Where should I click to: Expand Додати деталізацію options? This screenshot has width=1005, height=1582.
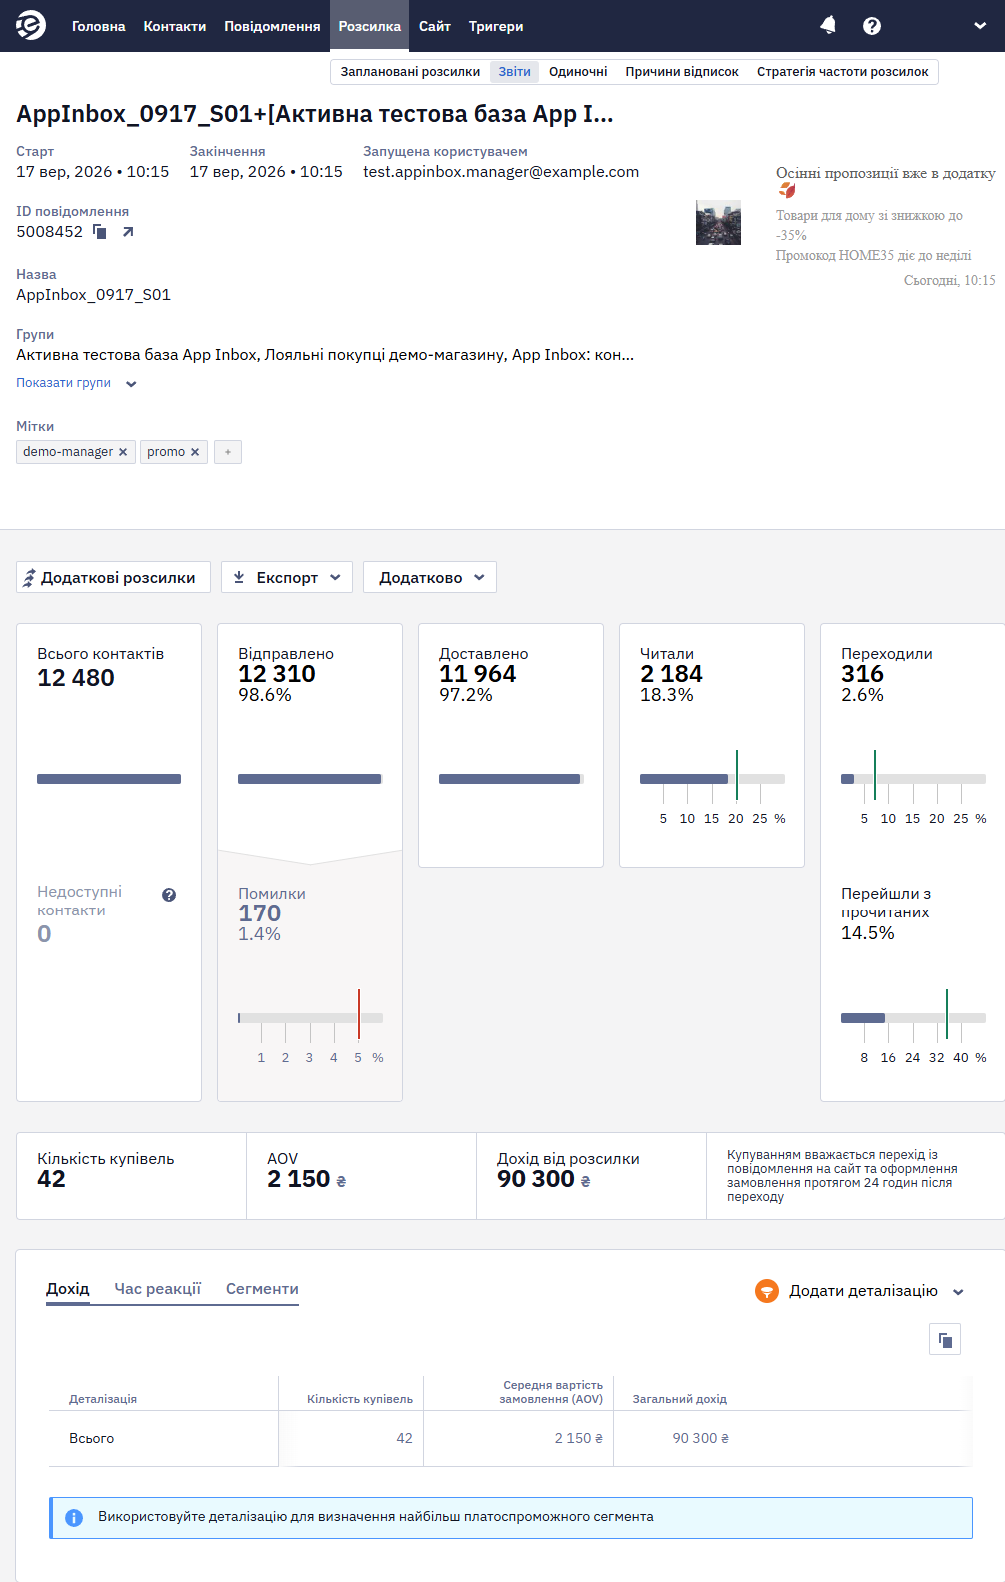click(860, 1291)
